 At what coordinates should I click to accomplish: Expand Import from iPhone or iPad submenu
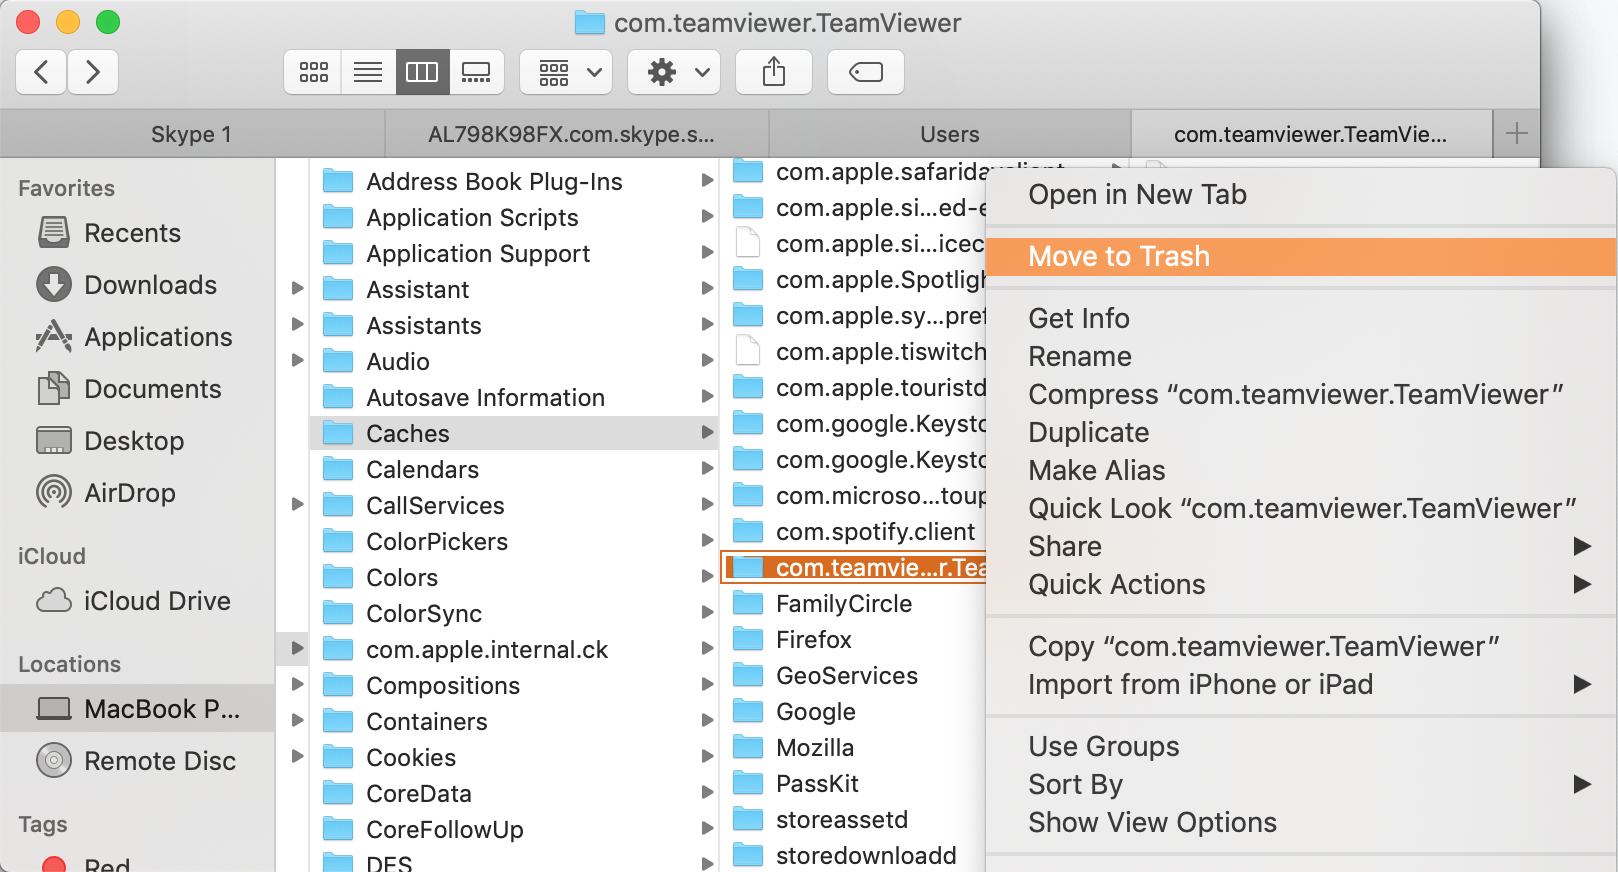point(1301,685)
